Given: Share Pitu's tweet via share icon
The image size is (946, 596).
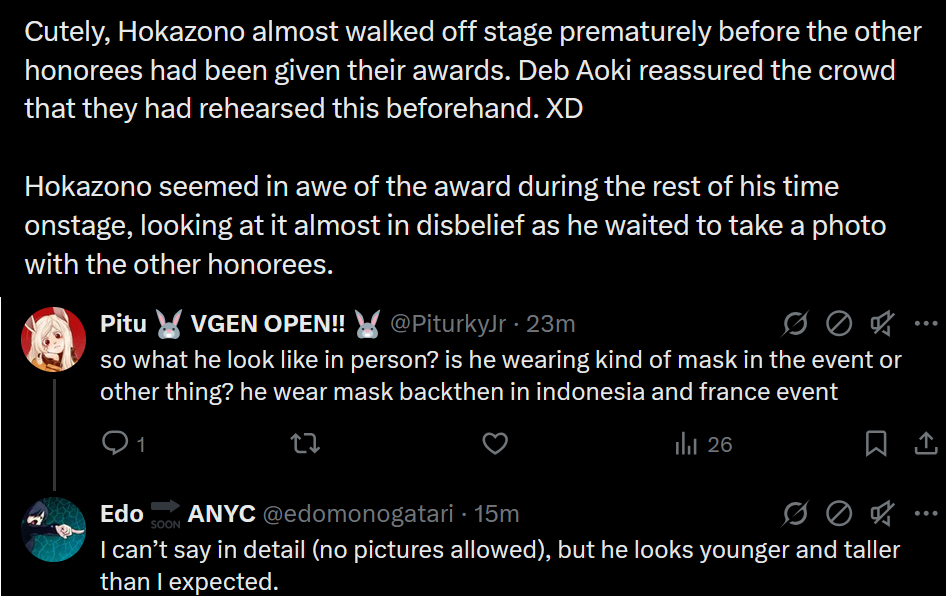Looking at the screenshot, I should [925, 444].
